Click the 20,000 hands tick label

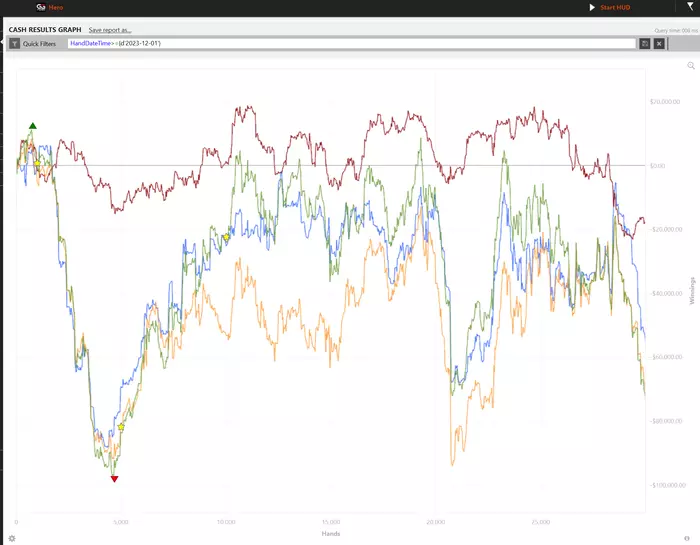coord(436,522)
